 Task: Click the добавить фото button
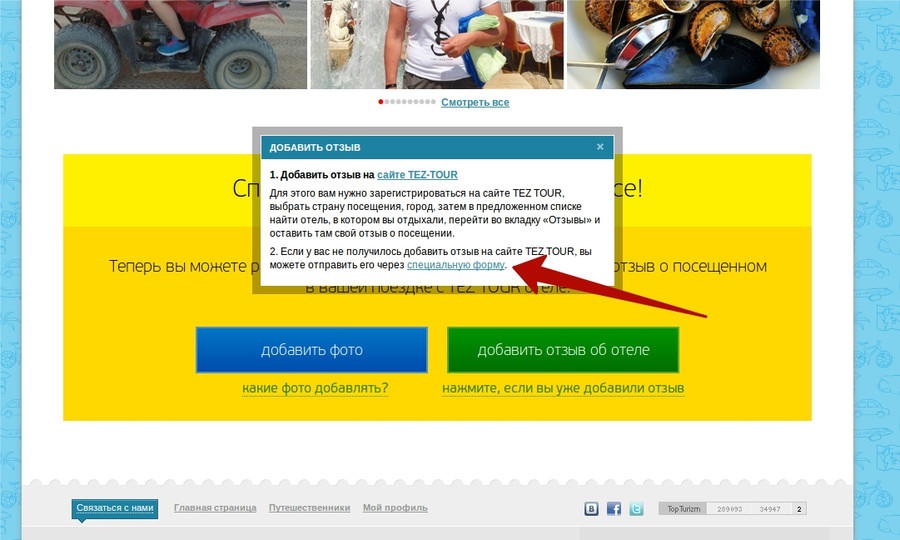(x=312, y=350)
